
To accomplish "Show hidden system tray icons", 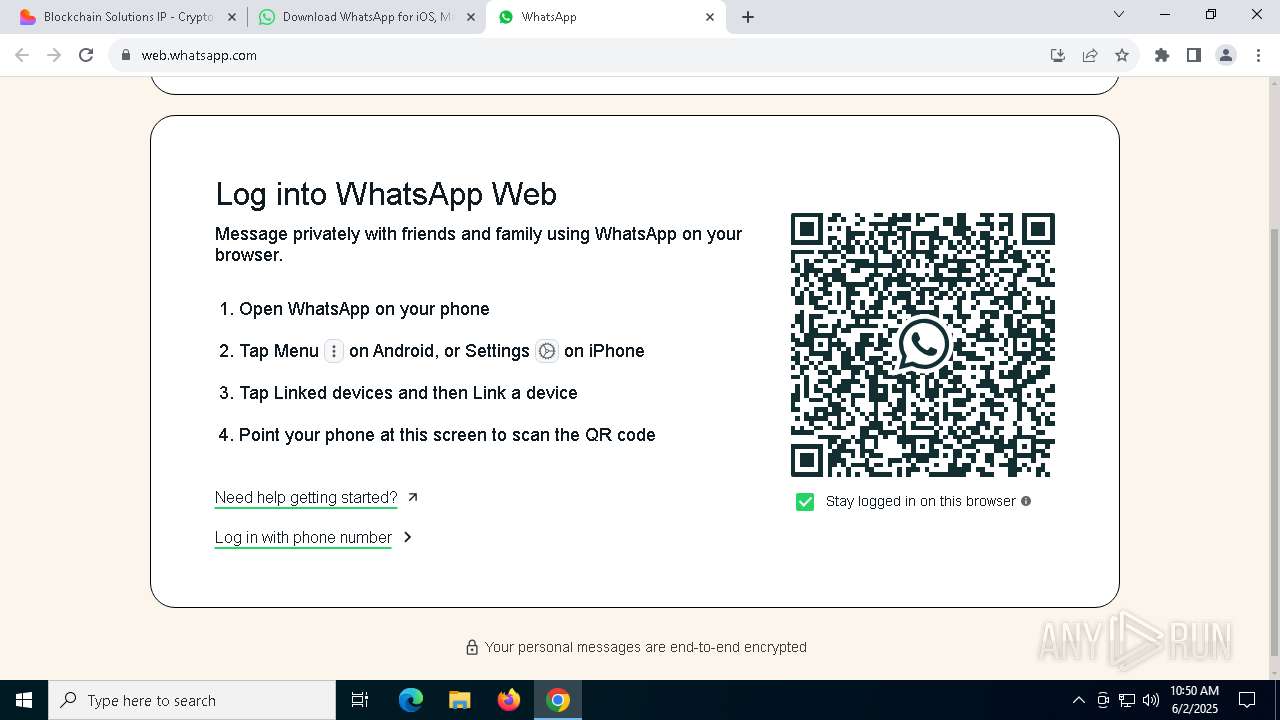I will tap(1078, 700).
